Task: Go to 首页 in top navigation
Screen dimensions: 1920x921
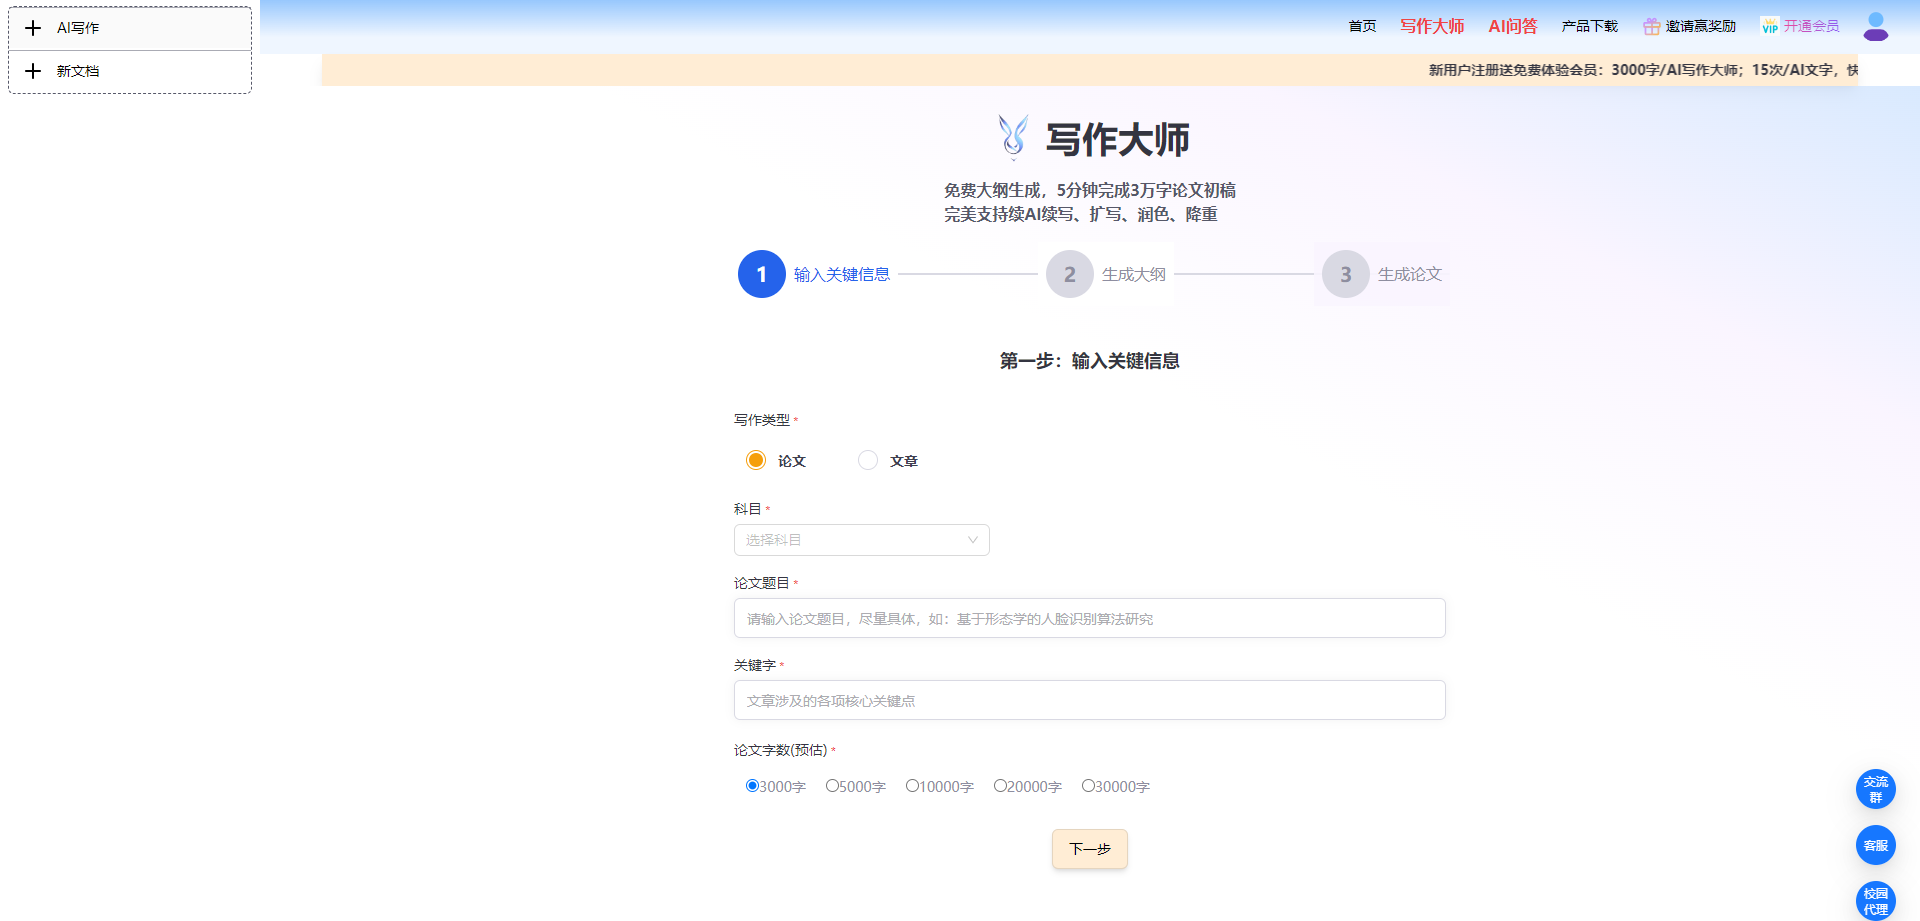Action: (x=1362, y=27)
